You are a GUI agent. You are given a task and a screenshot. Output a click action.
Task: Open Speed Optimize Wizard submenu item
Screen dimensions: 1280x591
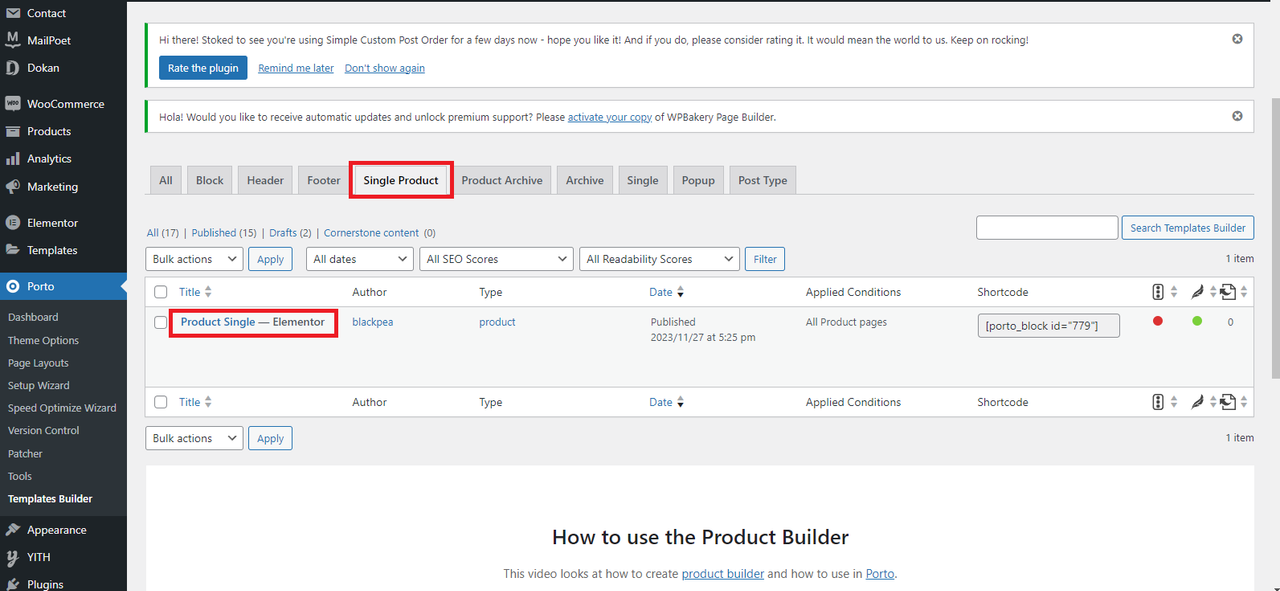62,408
